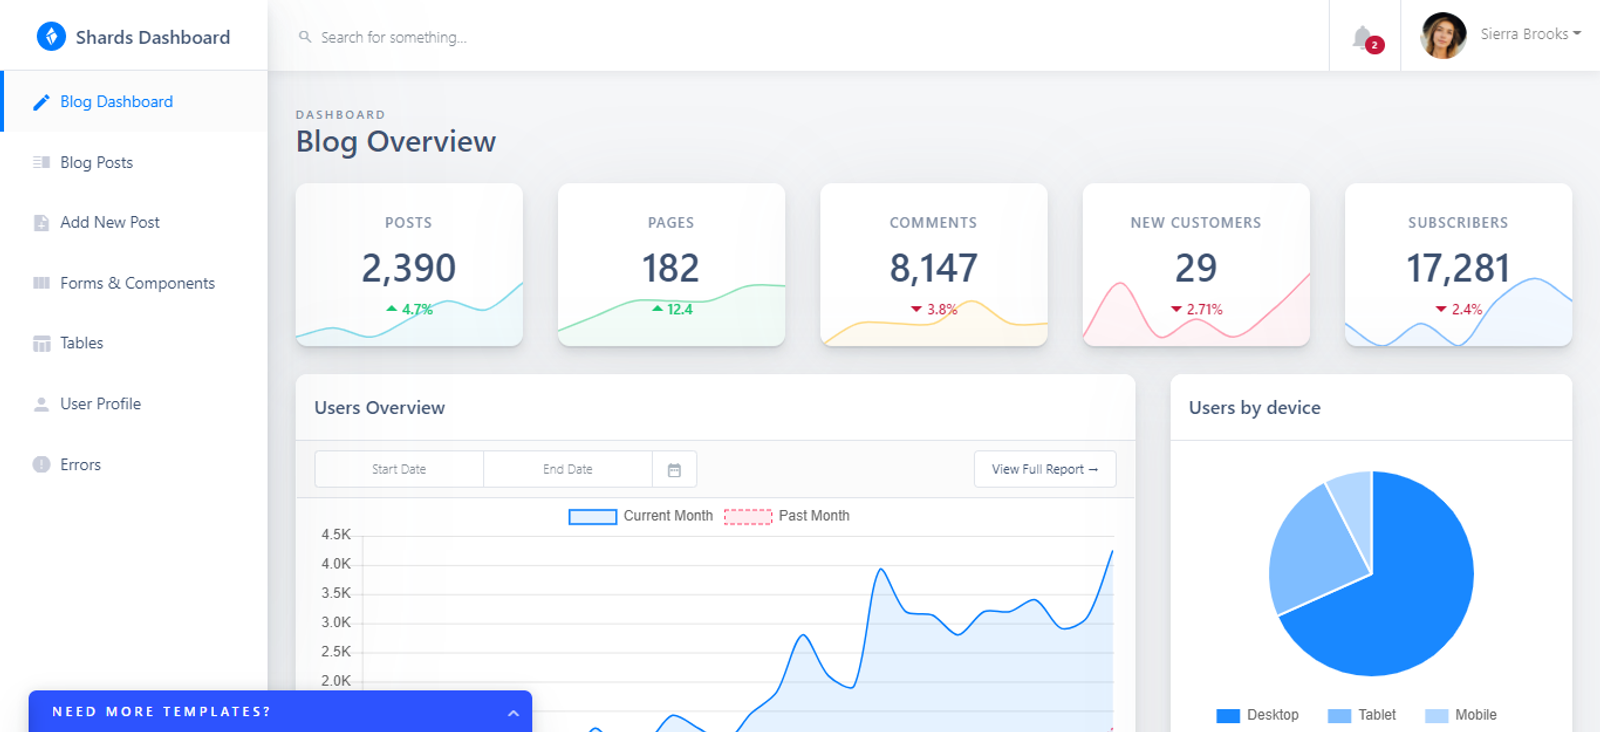
Task: Click the Forms & Components columns icon
Action: click(41, 283)
